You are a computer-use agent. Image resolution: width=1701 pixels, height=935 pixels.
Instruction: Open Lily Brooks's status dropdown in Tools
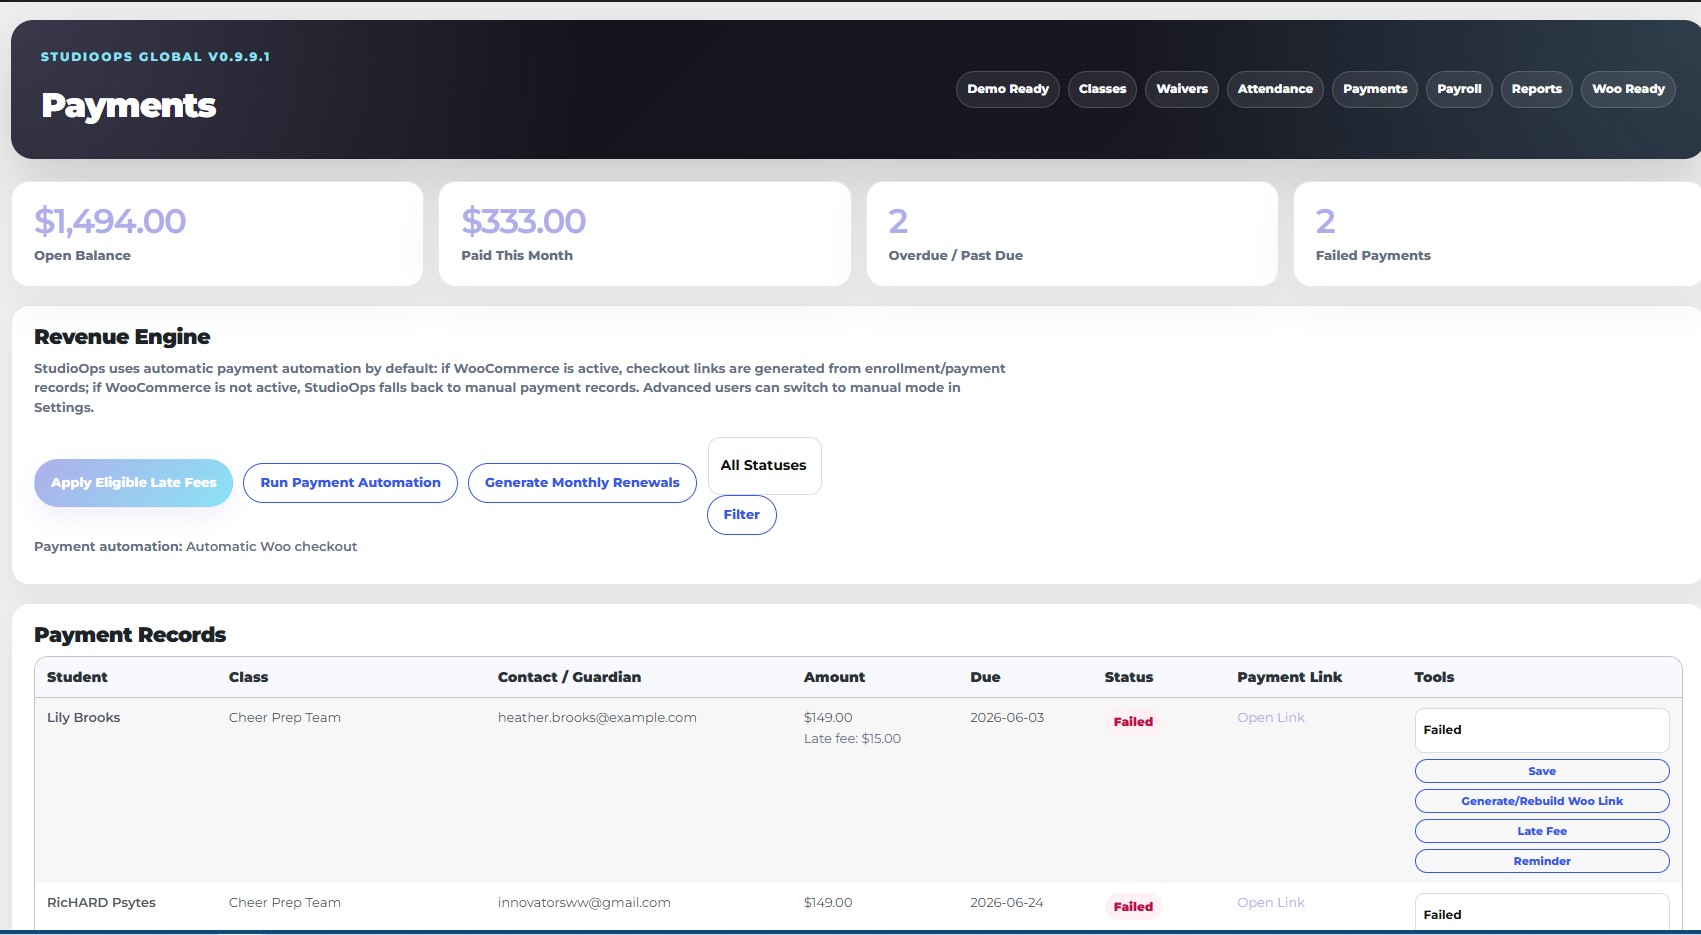click(1541, 730)
